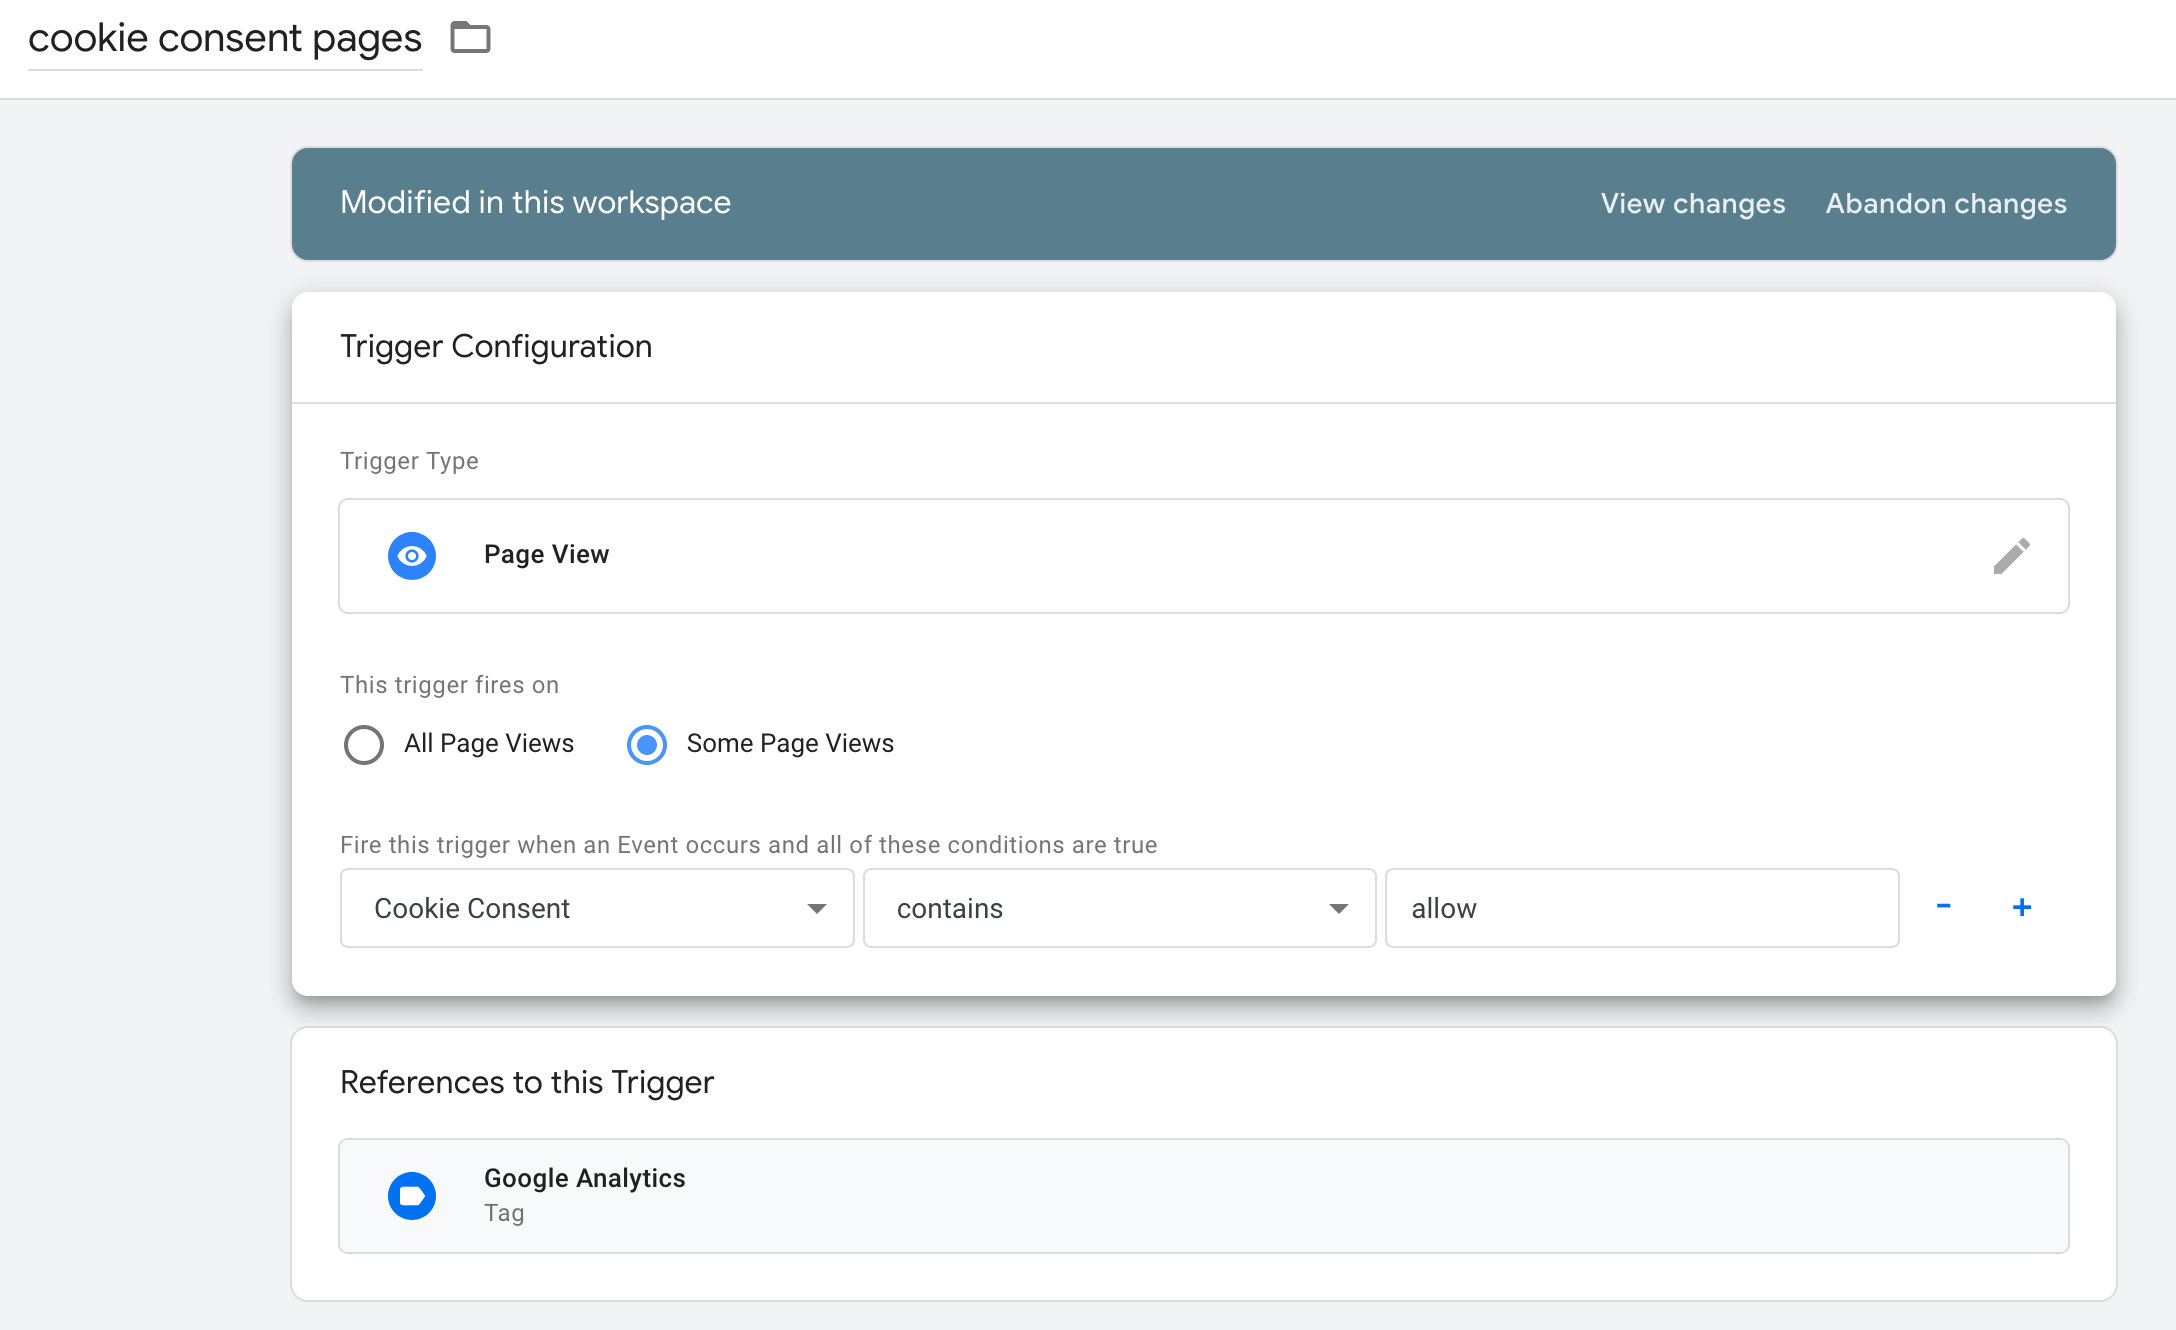This screenshot has width=2176, height=1330.
Task: Open the "contains" operator dropdown
Action: pos(1118,908)
